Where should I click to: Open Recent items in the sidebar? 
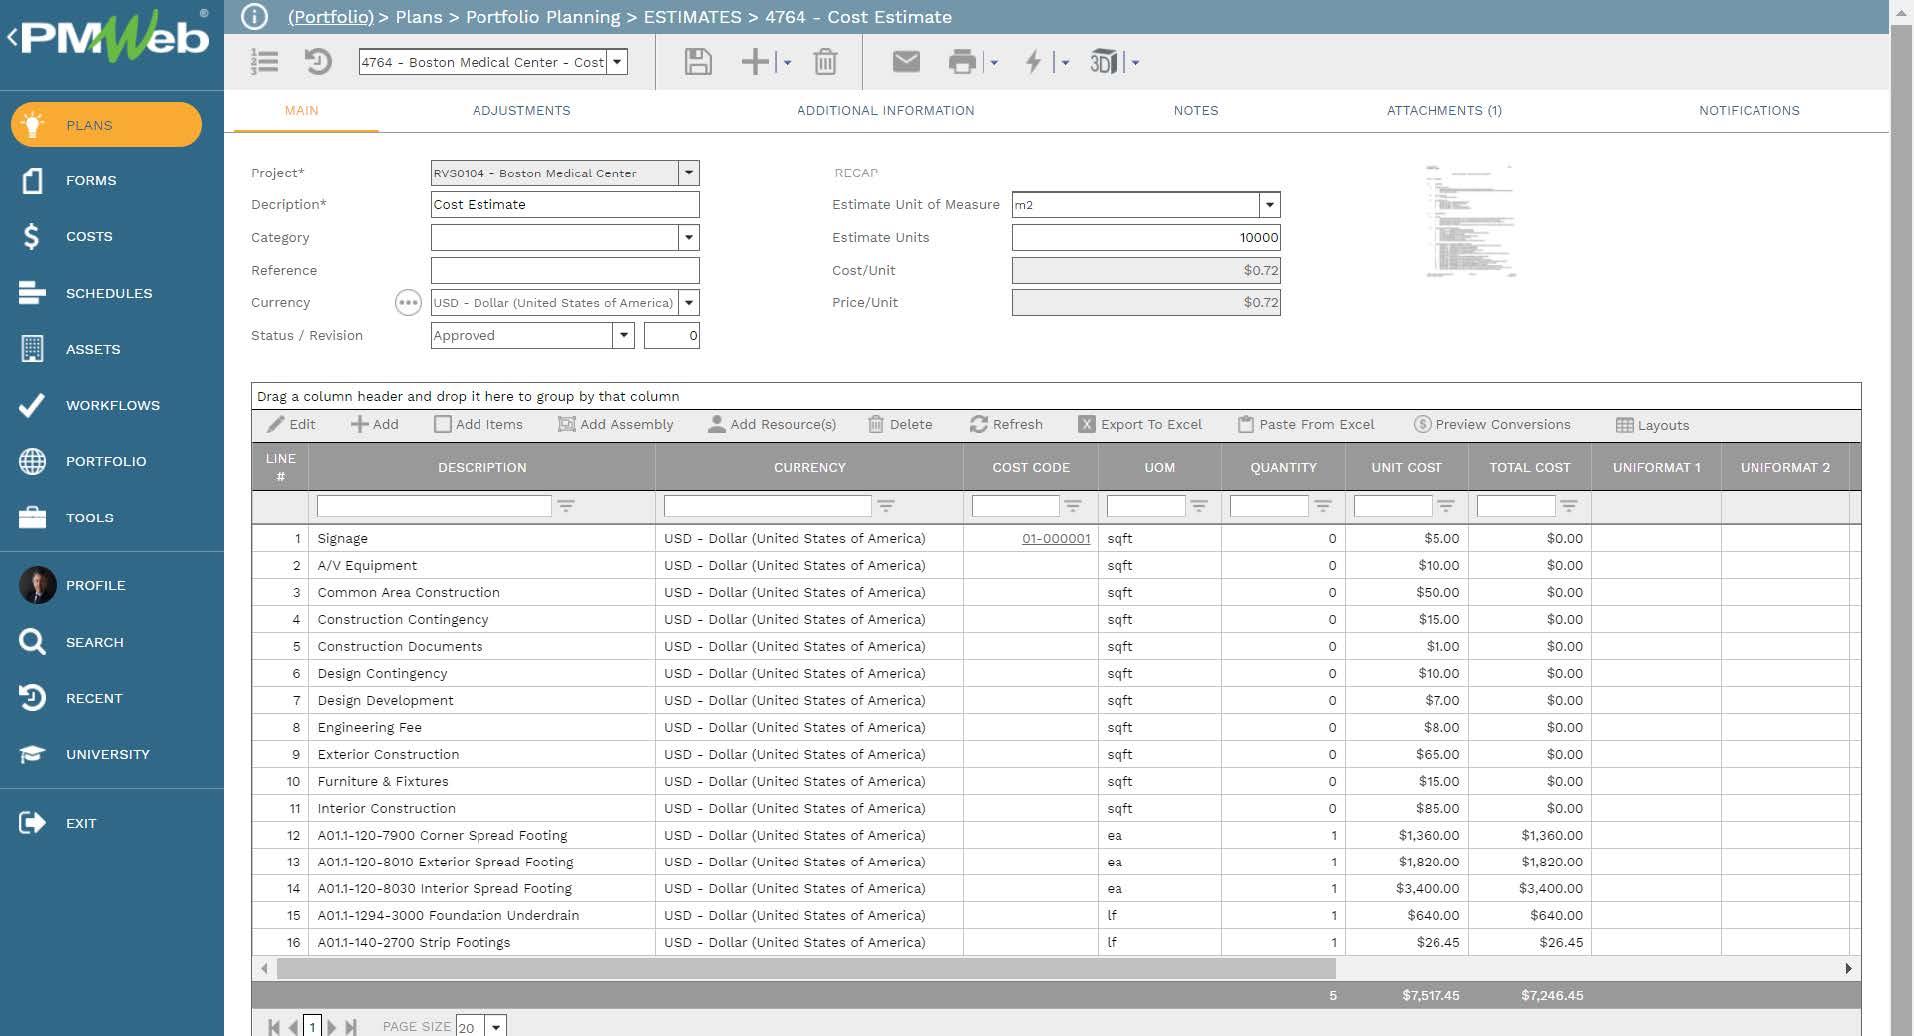pos(71,698)
